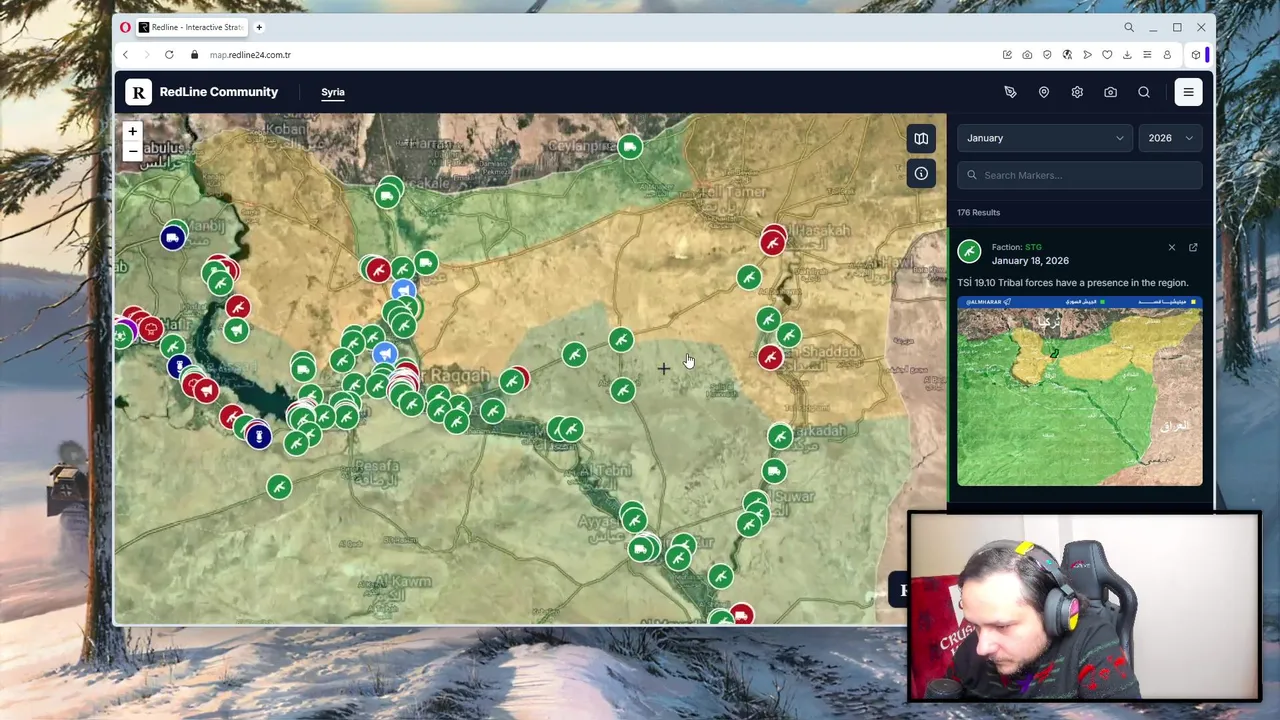This screenshot has height=720, width=1280.
Task: Click green rifle marker above map center crosshair
Action: tap(621, 341)
